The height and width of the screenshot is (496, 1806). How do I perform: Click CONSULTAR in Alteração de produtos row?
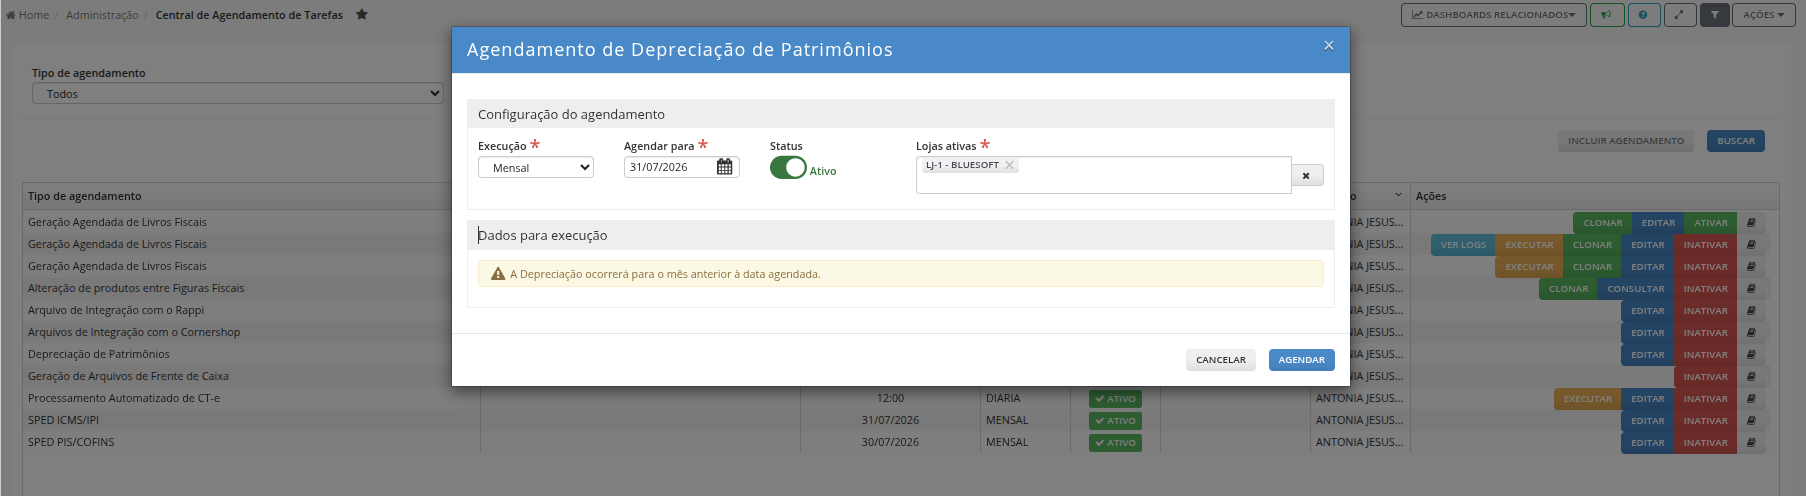[x=1636, y=289]
